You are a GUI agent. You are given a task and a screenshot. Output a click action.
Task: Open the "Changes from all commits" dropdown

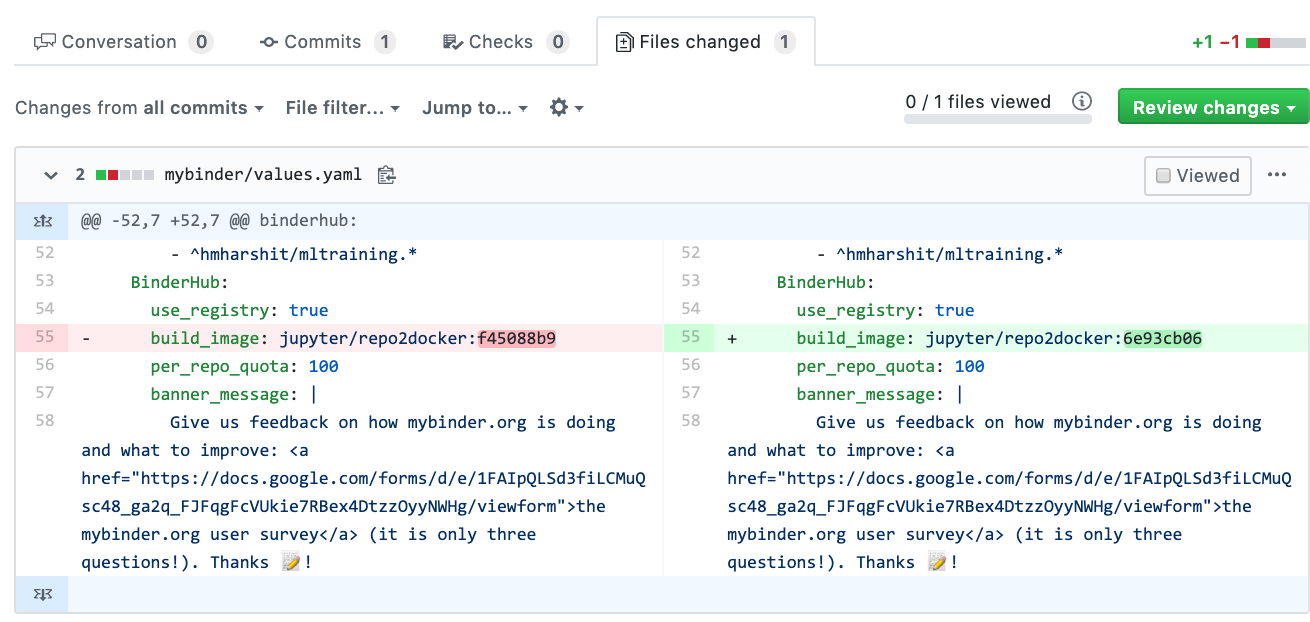140,107
